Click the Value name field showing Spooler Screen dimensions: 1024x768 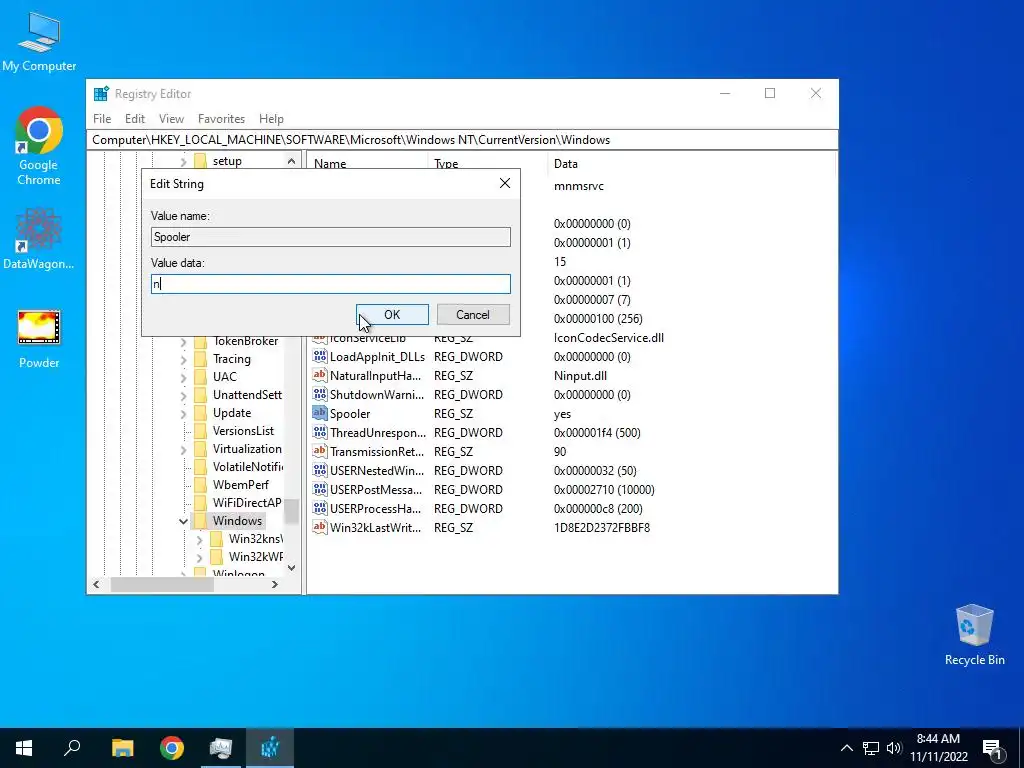[x=330, y=237]
